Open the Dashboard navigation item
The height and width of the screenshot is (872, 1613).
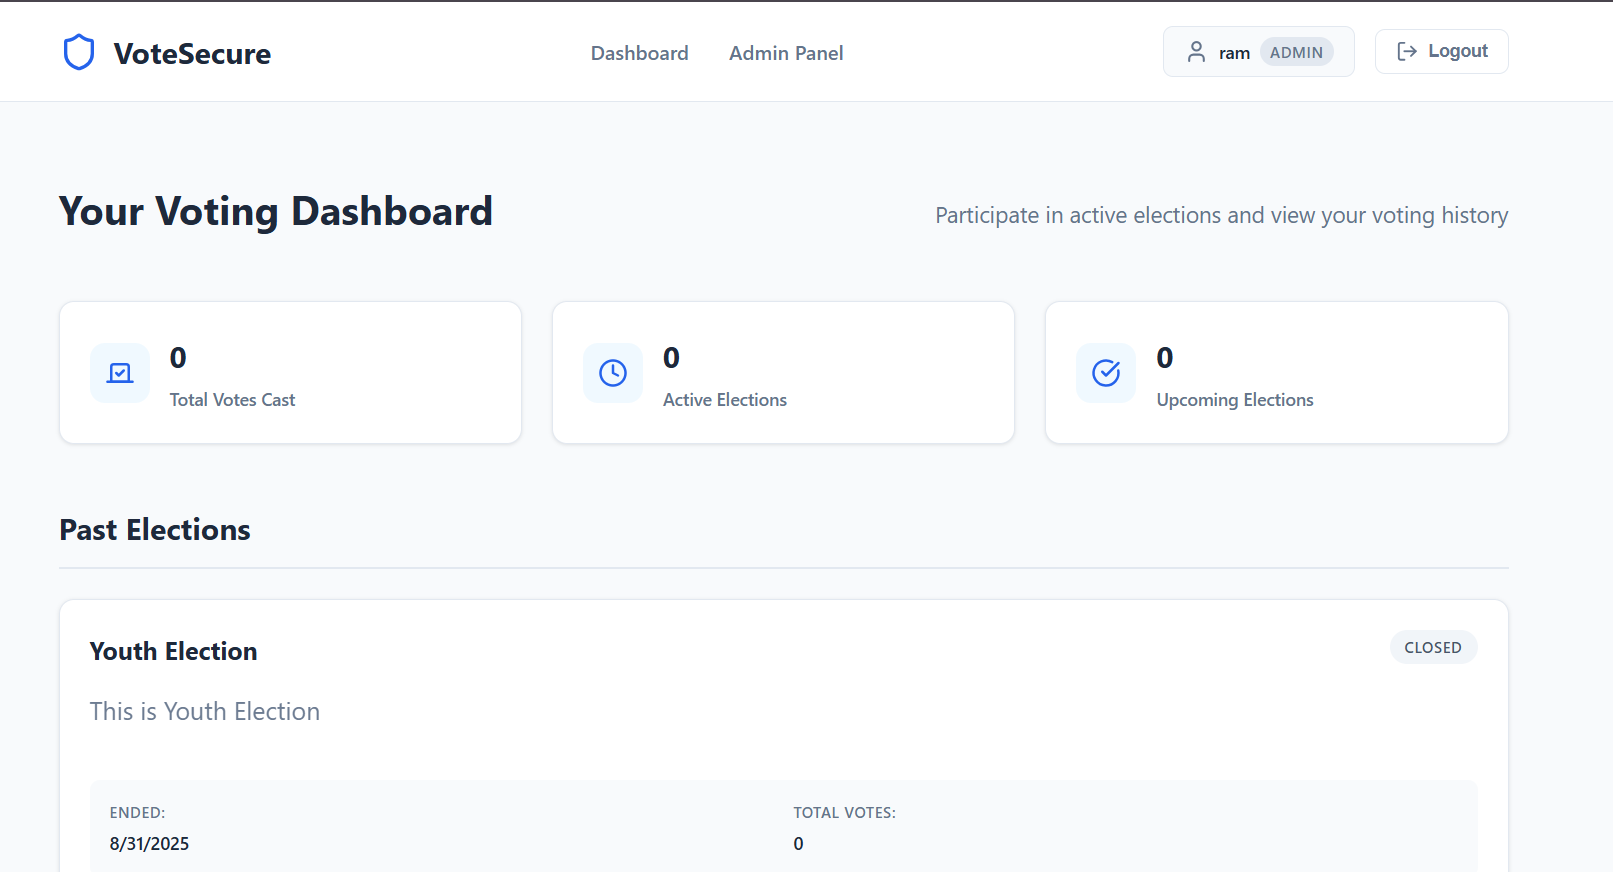[639, 53]
